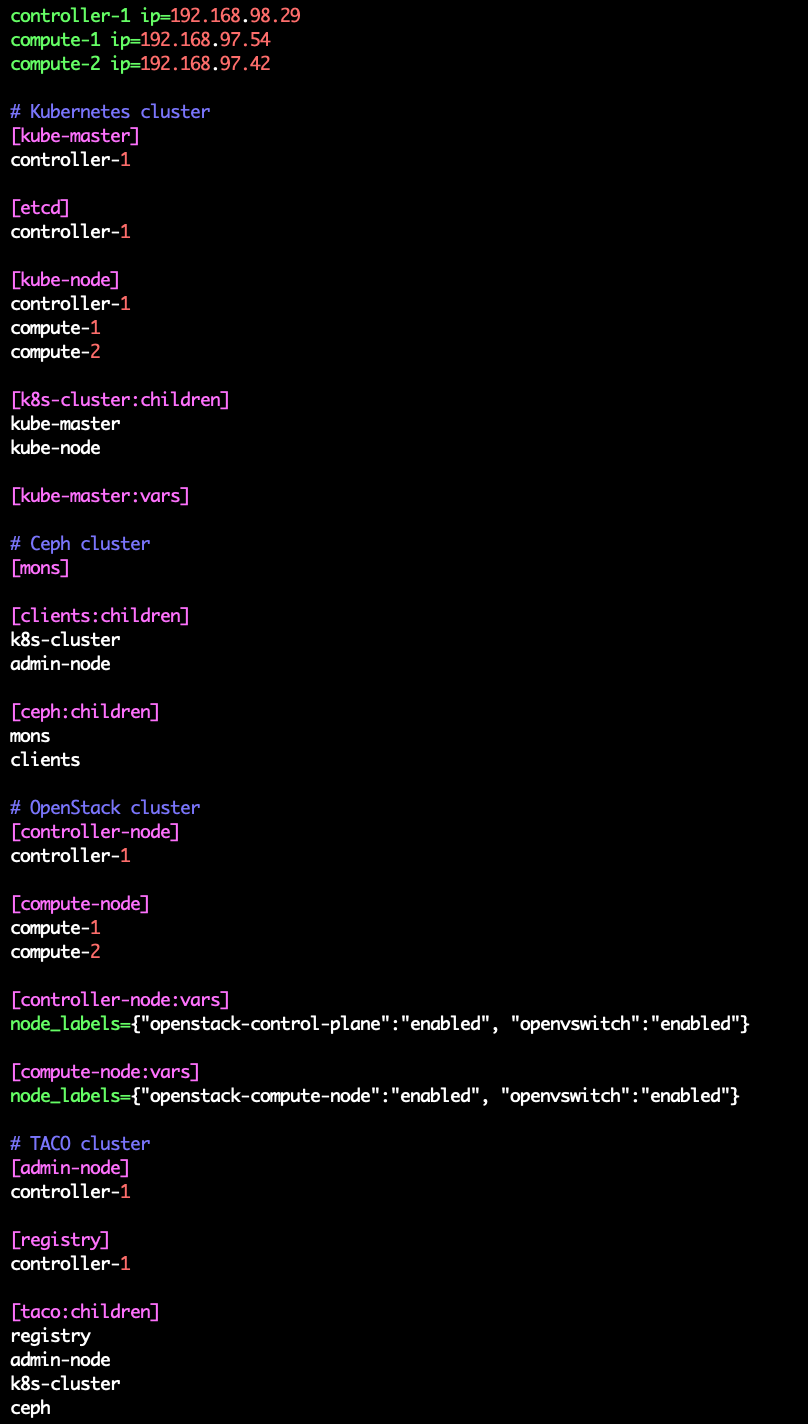
Task: Click the [etcd] section header
Action: (x=40, y=208)
